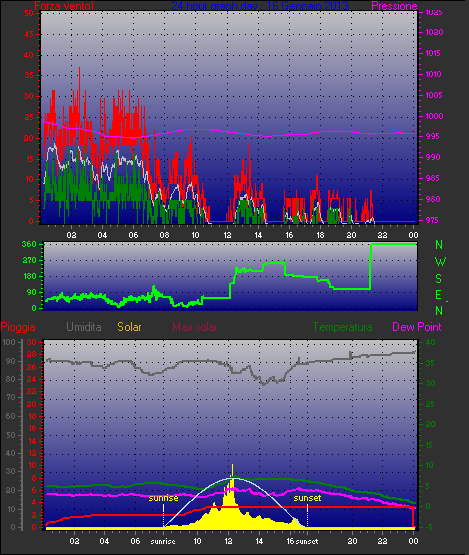Screen dimensions: 469x555
Task: Click the 'Max solar' legend label
Action: click(195, 327)
